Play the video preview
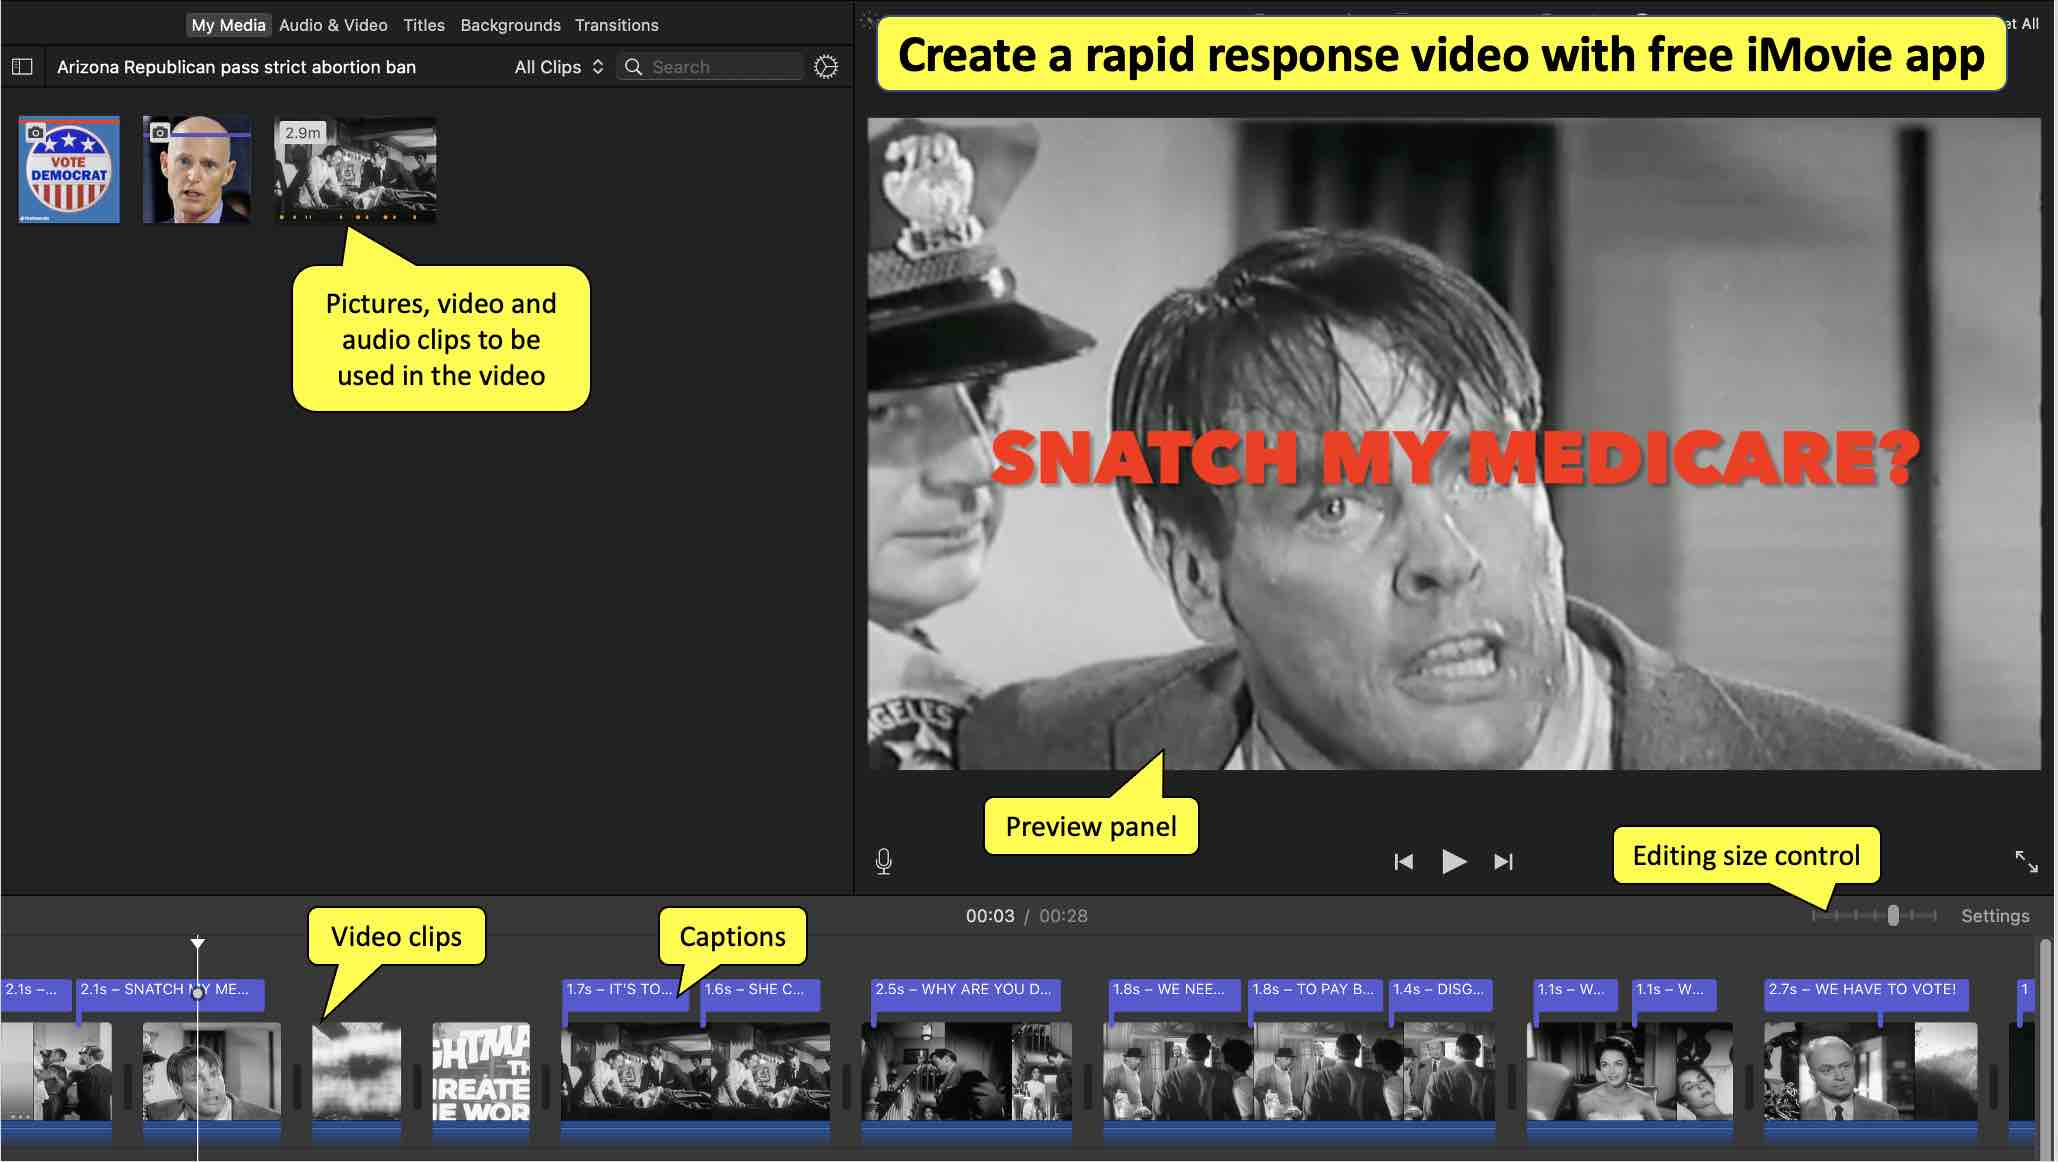 (x=1454, y=861)
